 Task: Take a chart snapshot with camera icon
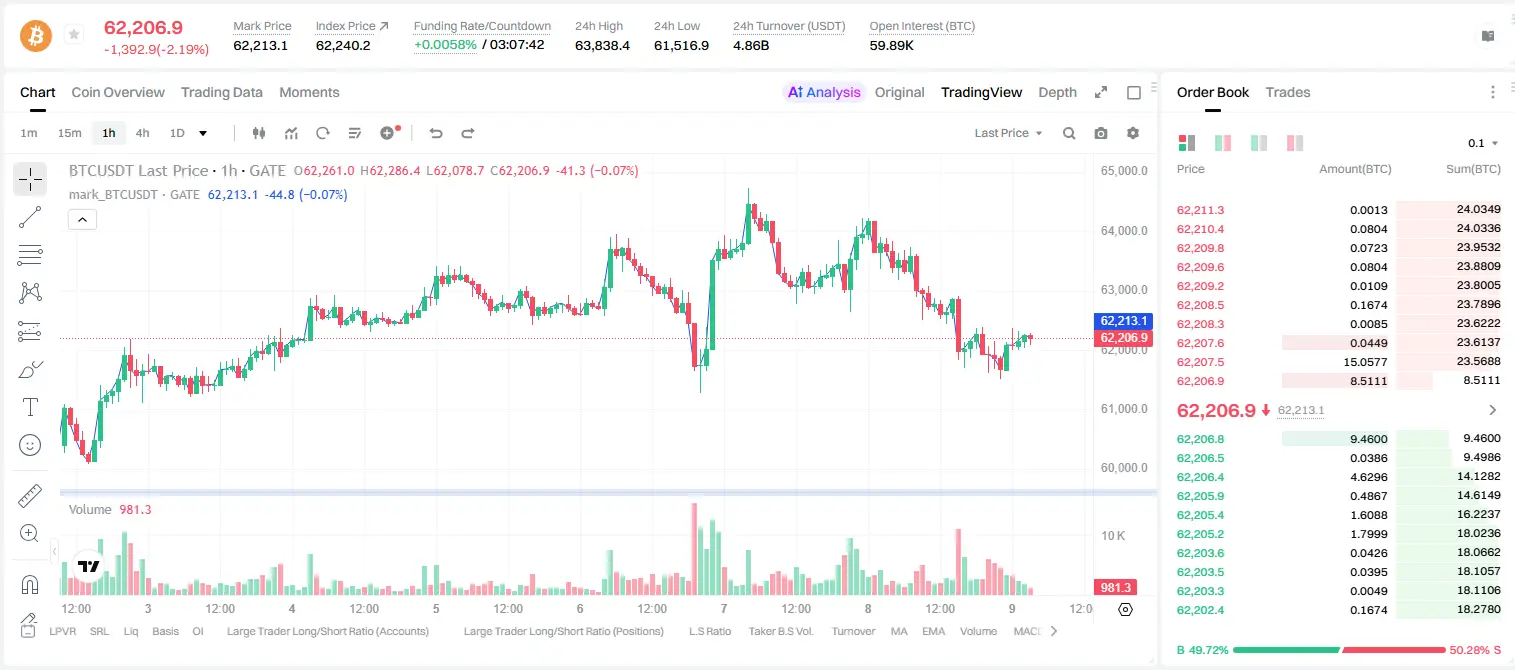click(x=1101, y=133)
